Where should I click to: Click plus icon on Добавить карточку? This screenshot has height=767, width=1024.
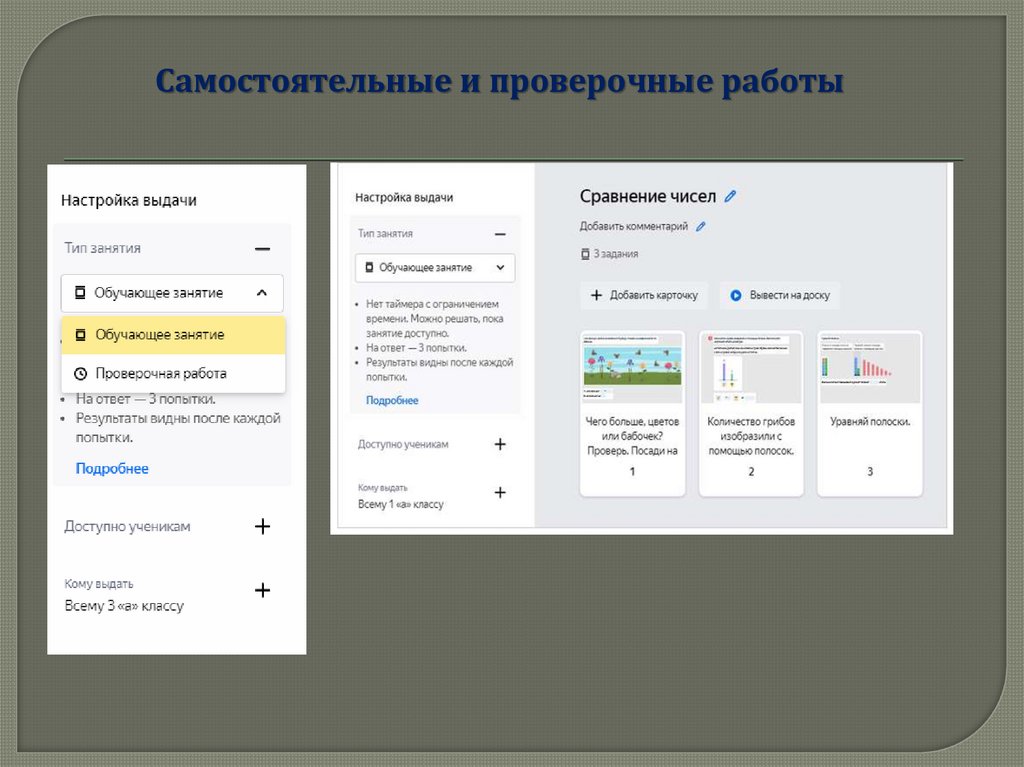point(596,295)
